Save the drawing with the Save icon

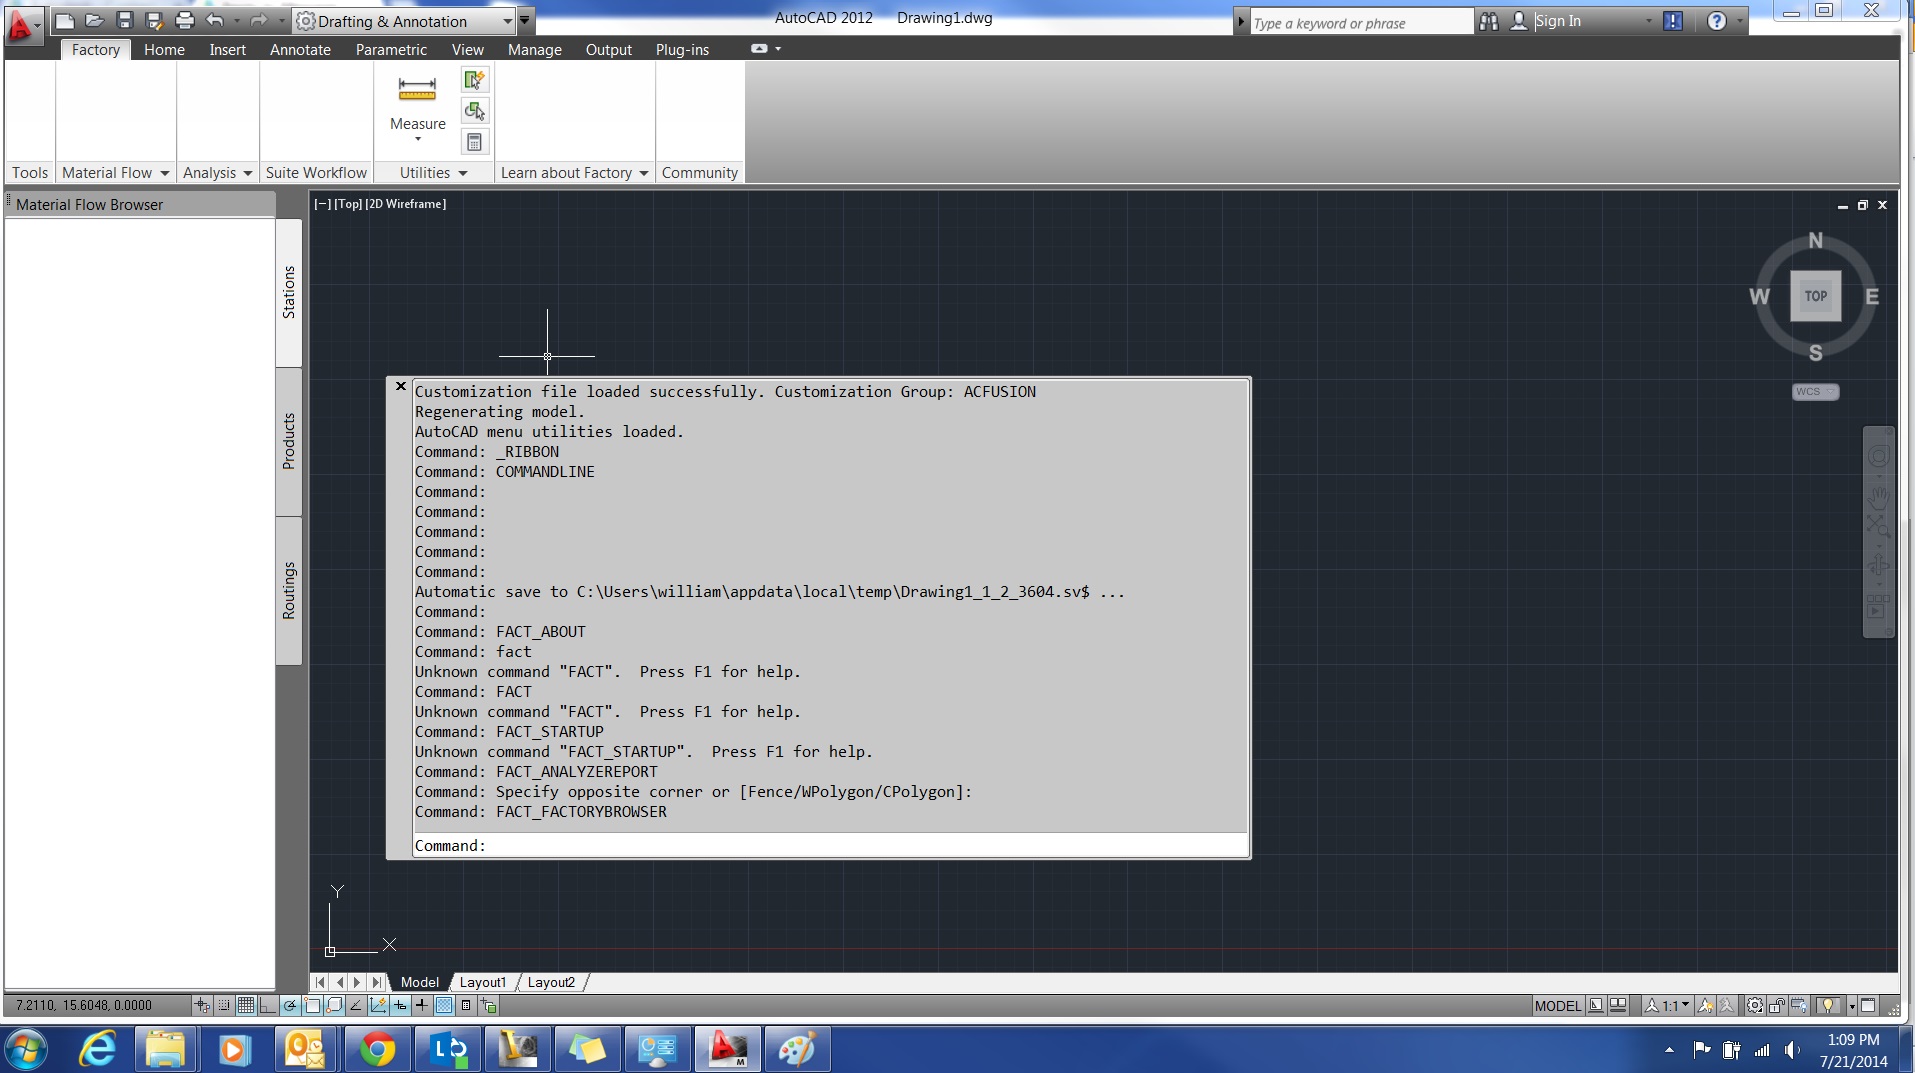[125, 20]
